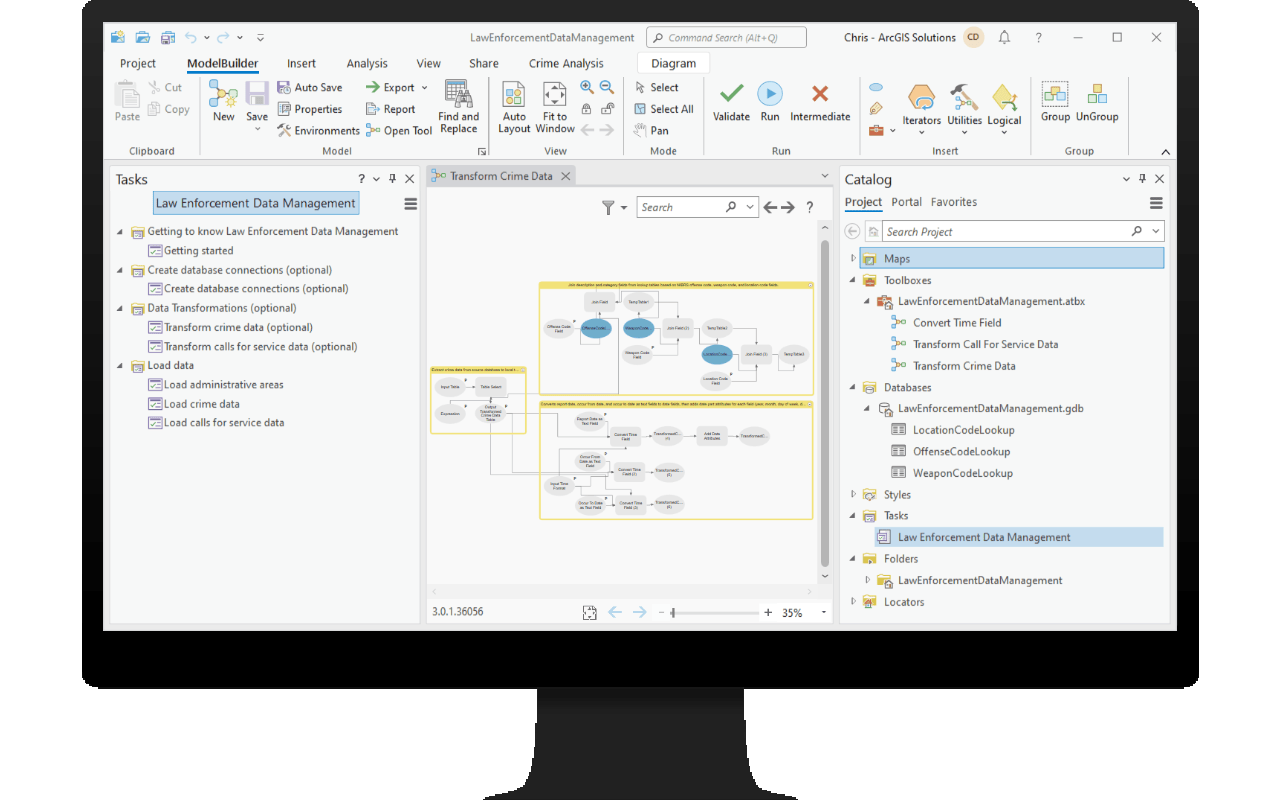Apply Auto Layout to the model diagram
This screenshot has height=800, width=1280.
coord(514,104)
